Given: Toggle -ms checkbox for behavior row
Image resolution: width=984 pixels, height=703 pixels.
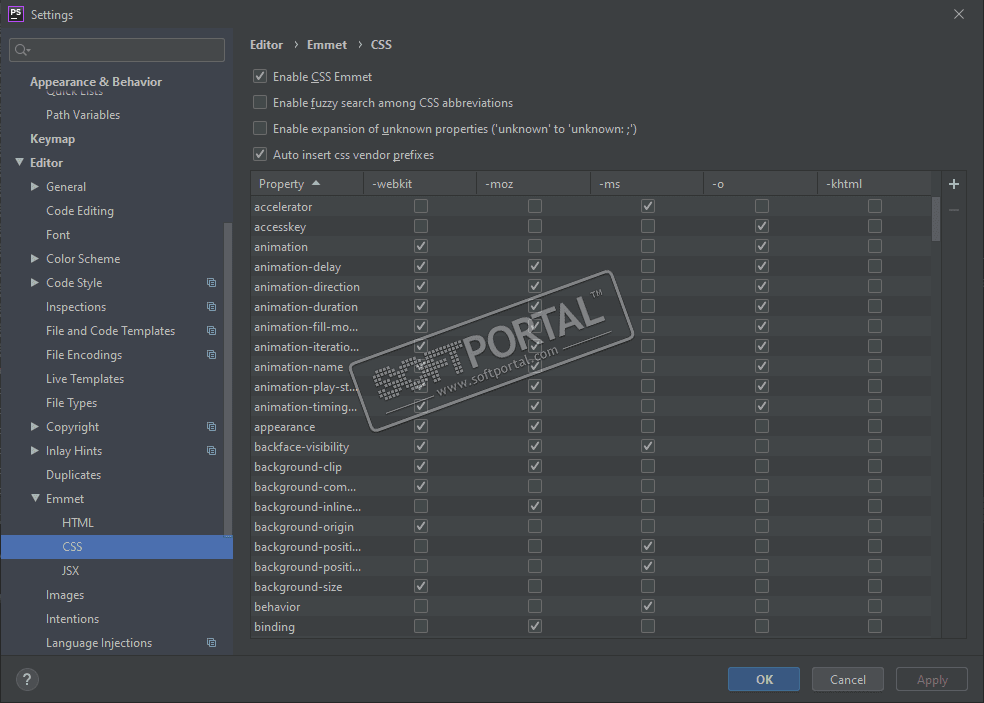Looking at the screenshot, I should 648,606.
